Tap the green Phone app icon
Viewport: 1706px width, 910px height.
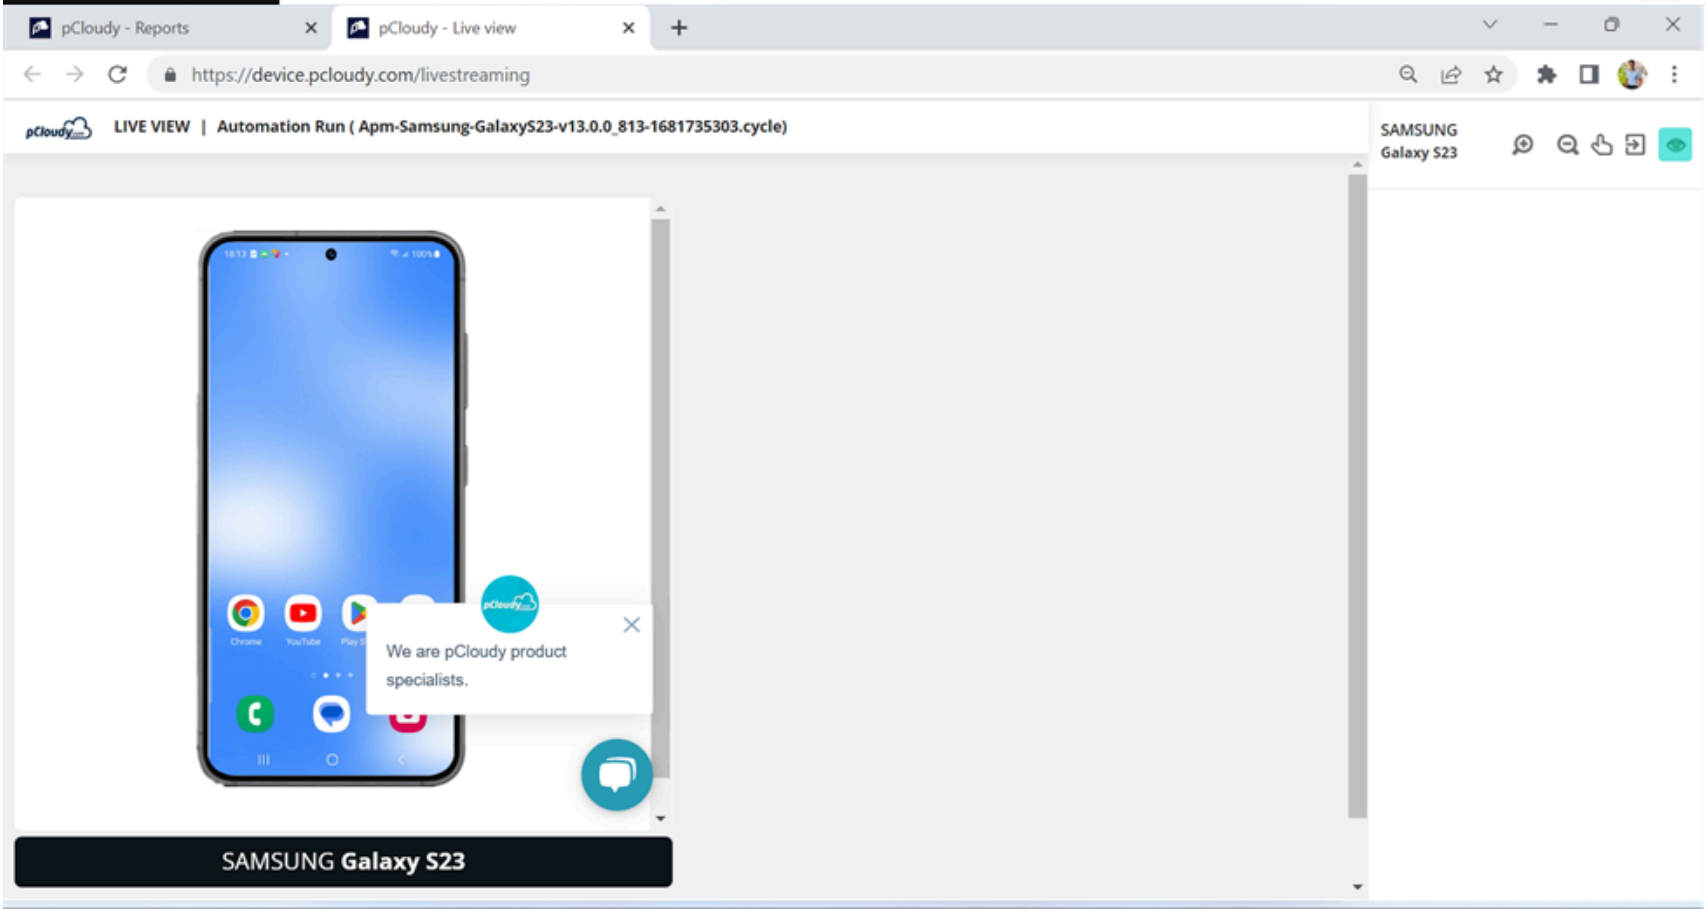pyautogui.click(x=255, y=714)
